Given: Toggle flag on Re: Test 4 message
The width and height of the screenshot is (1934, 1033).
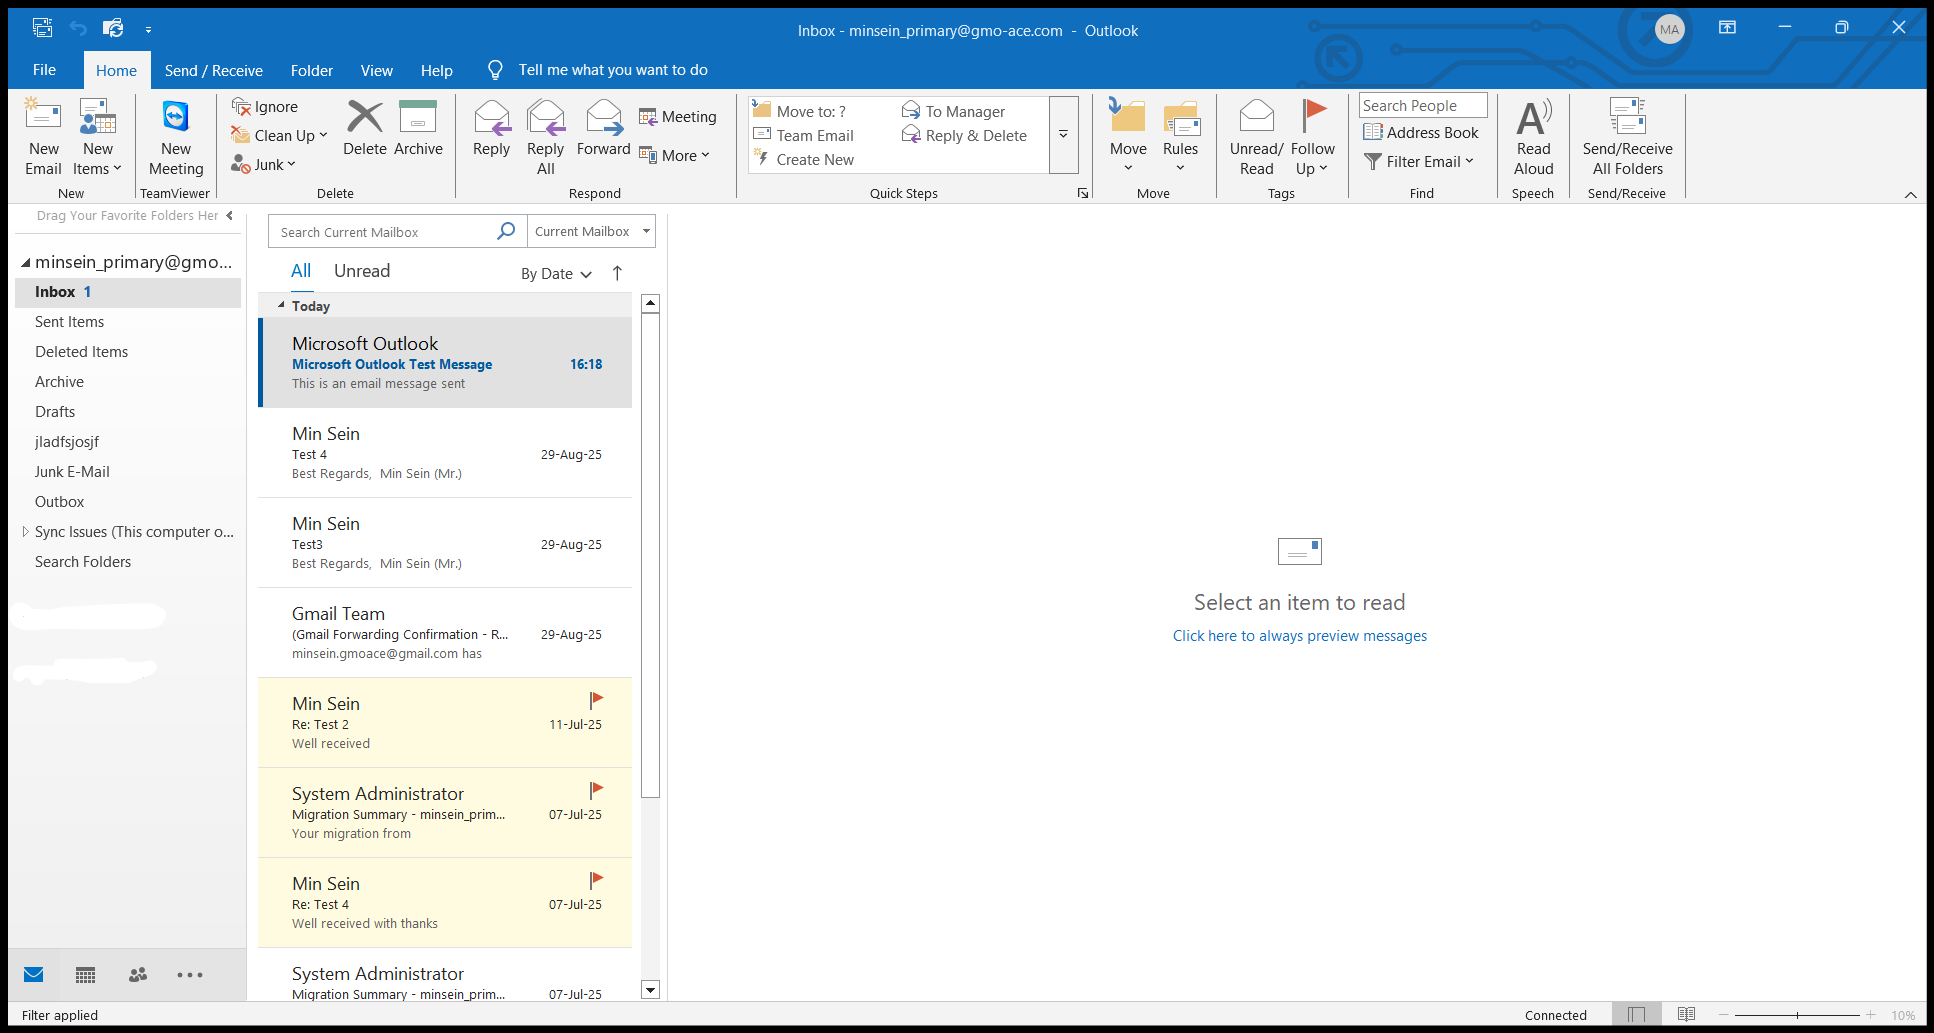Looking at the screenshot, I should (596, 880).
